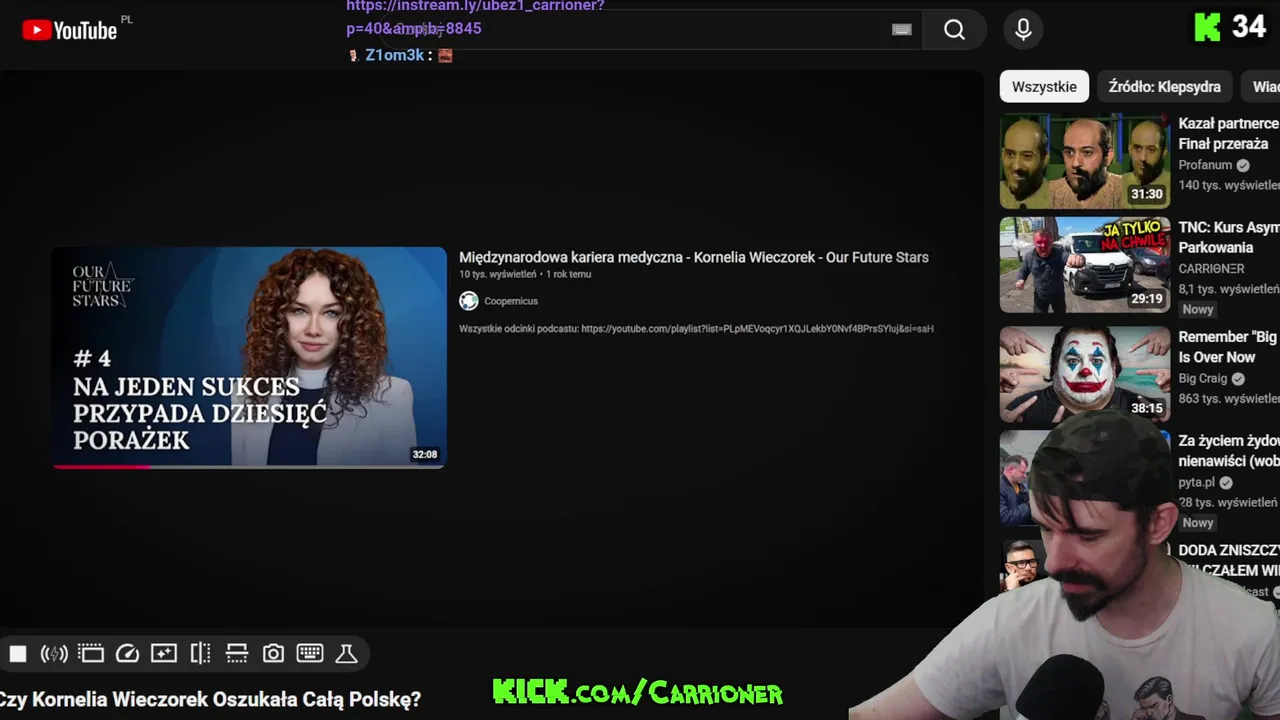This screenshot has height=720, width=1280.
Task: Open Remember "Big video title
Action: tap(1229, 347)
